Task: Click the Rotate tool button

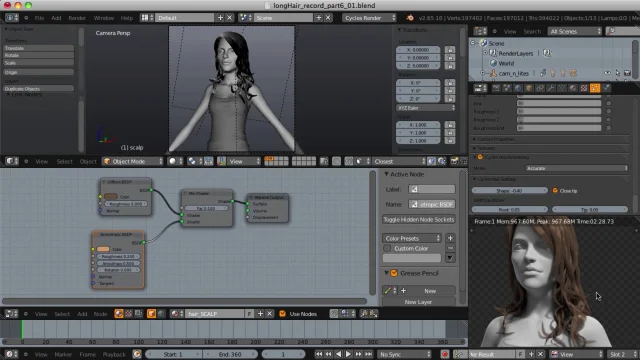Action: (39, 56)
